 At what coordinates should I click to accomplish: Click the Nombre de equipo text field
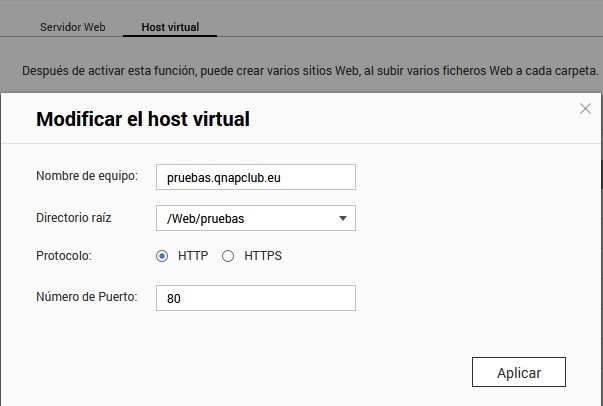coord(256,177)
